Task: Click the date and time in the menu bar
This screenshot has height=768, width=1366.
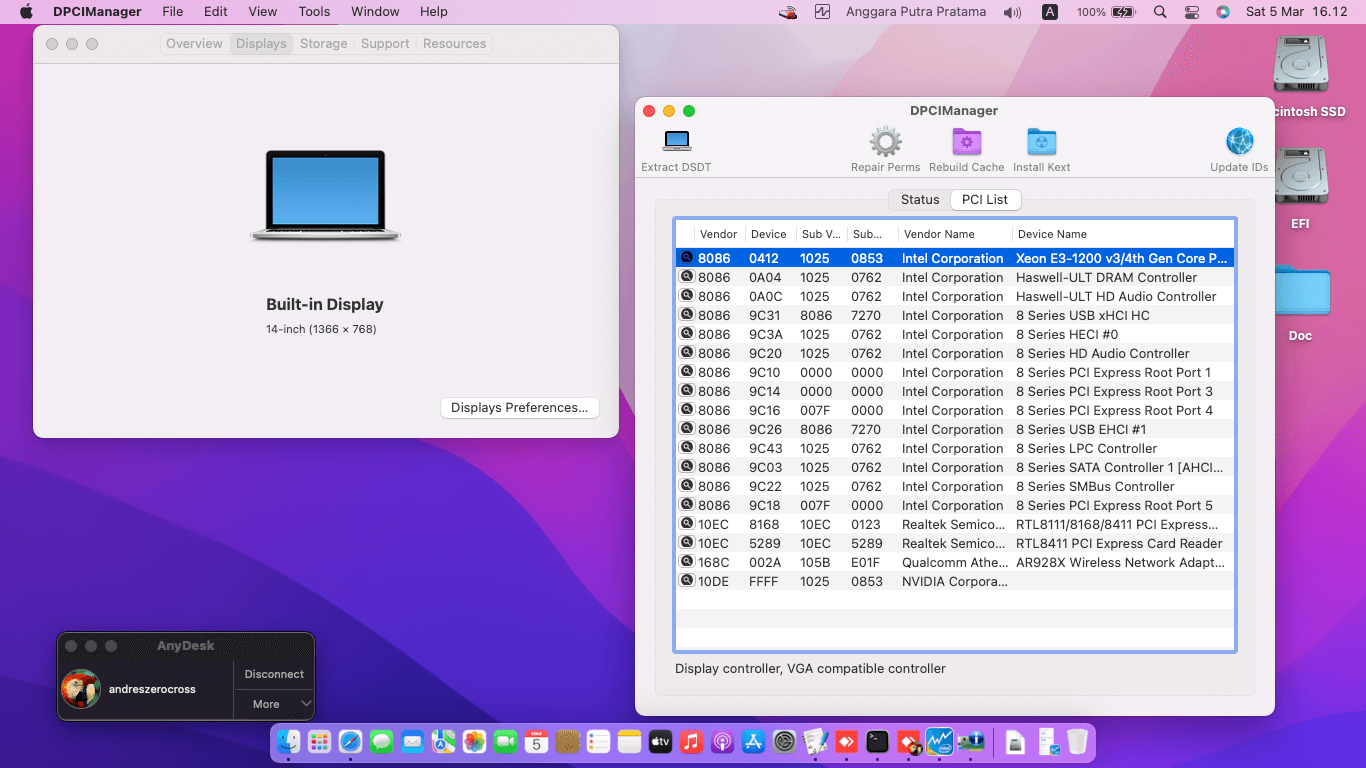Action: (1296, 12)
